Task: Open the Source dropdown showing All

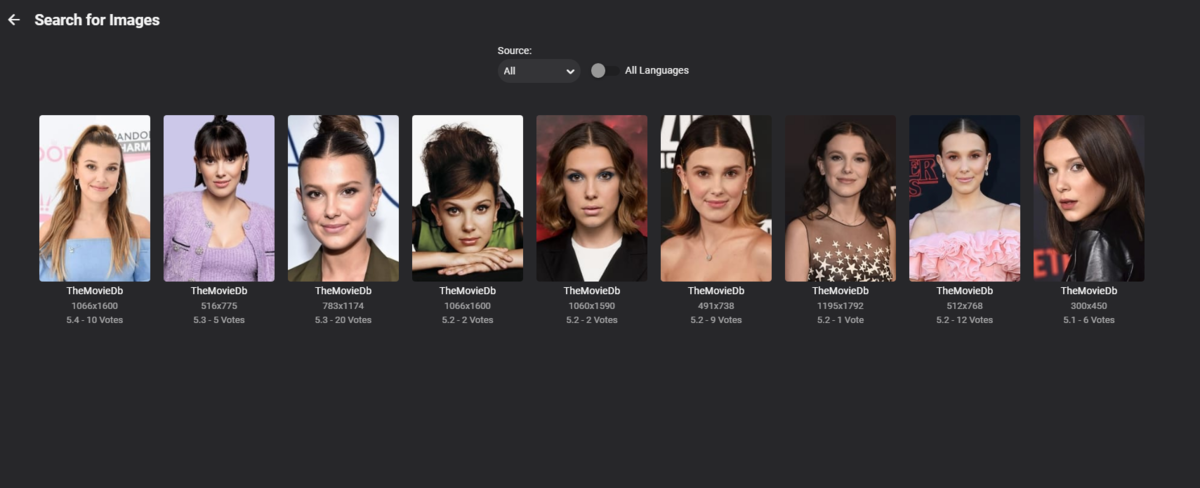Action: tap(539, 71)
